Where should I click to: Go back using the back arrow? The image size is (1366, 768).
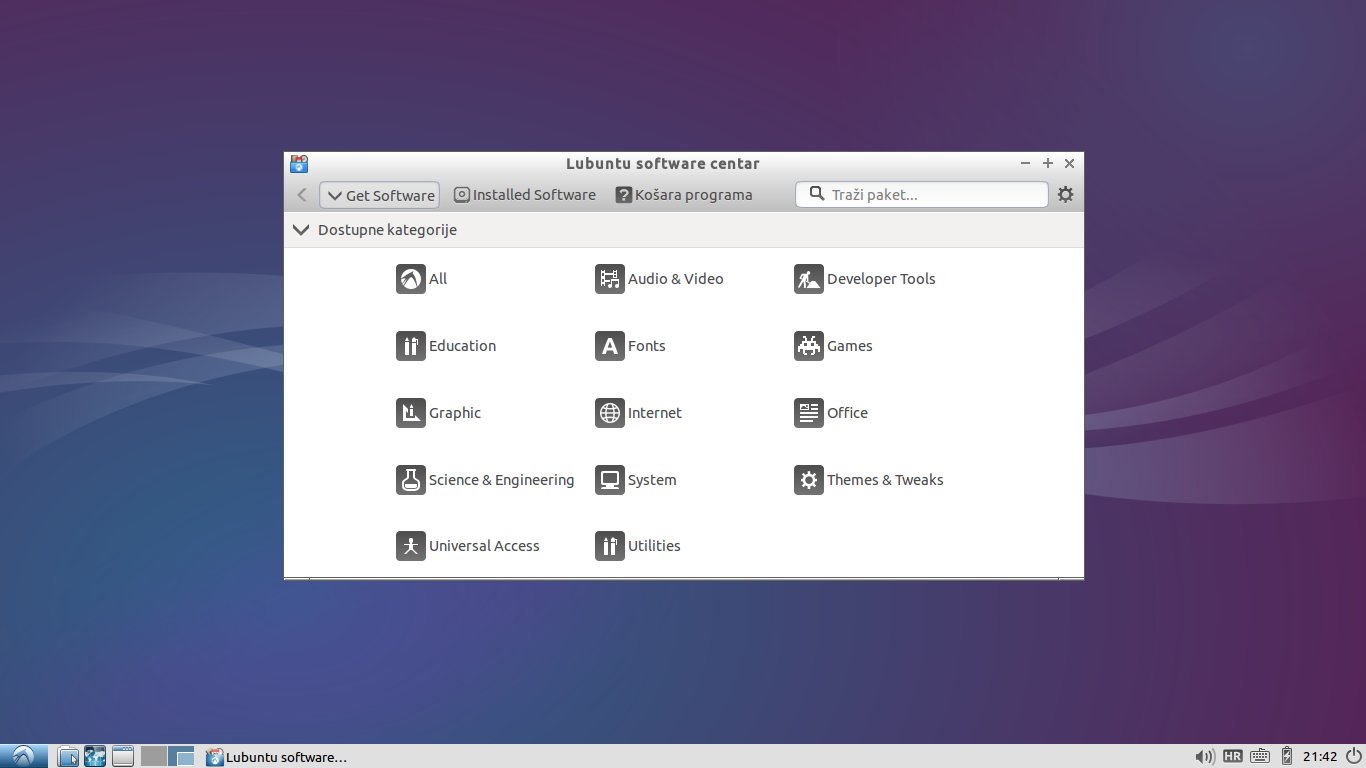302,195
